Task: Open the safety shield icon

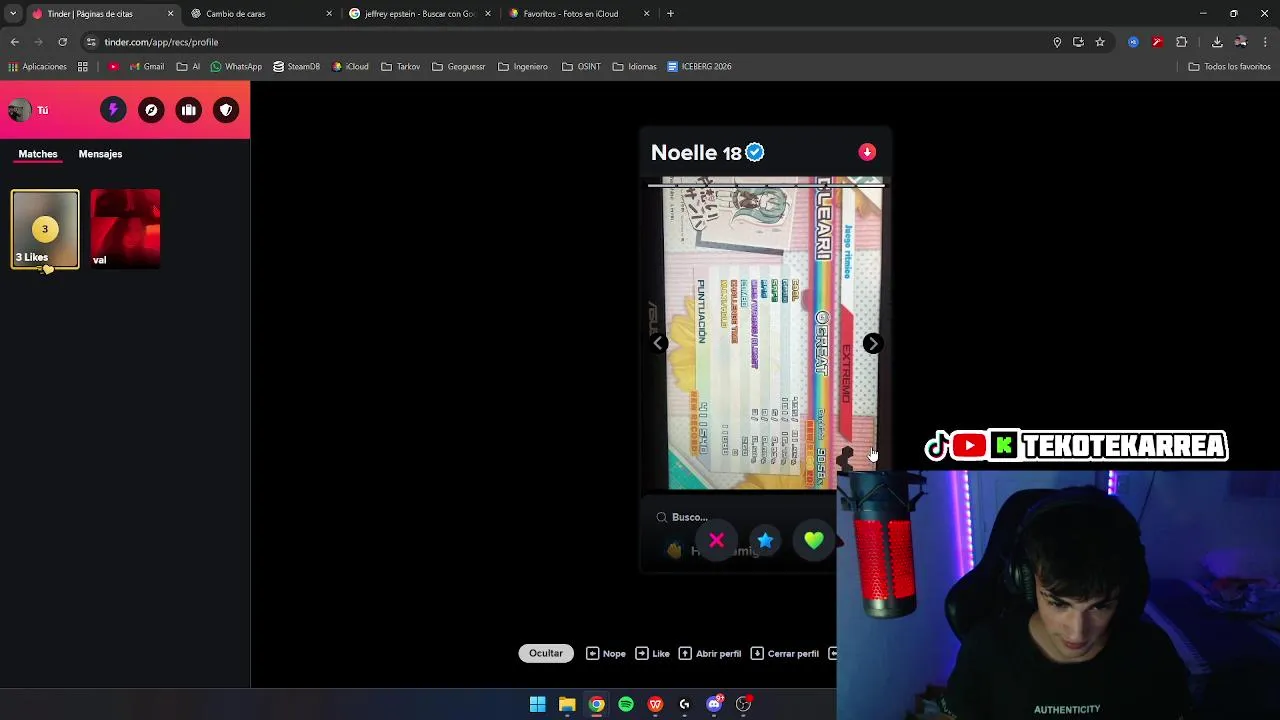Action: pos(227,110)
